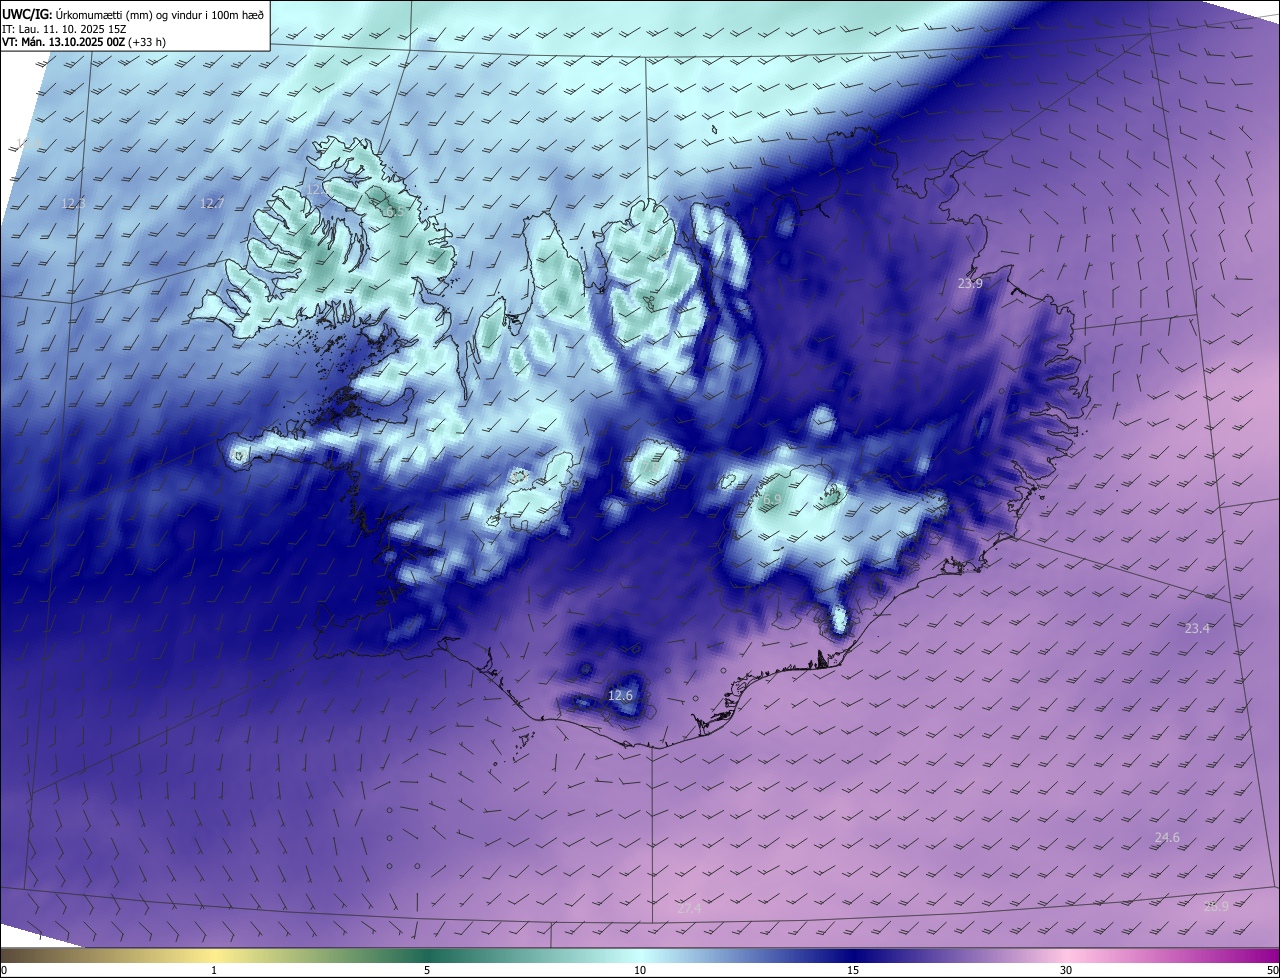Image resolution: width=1280 pixels, height=978 pixels.
Task: Click the 'IT: Lau. 11. 10. 2025 15Z' line
Action: (x=64, y=28)
